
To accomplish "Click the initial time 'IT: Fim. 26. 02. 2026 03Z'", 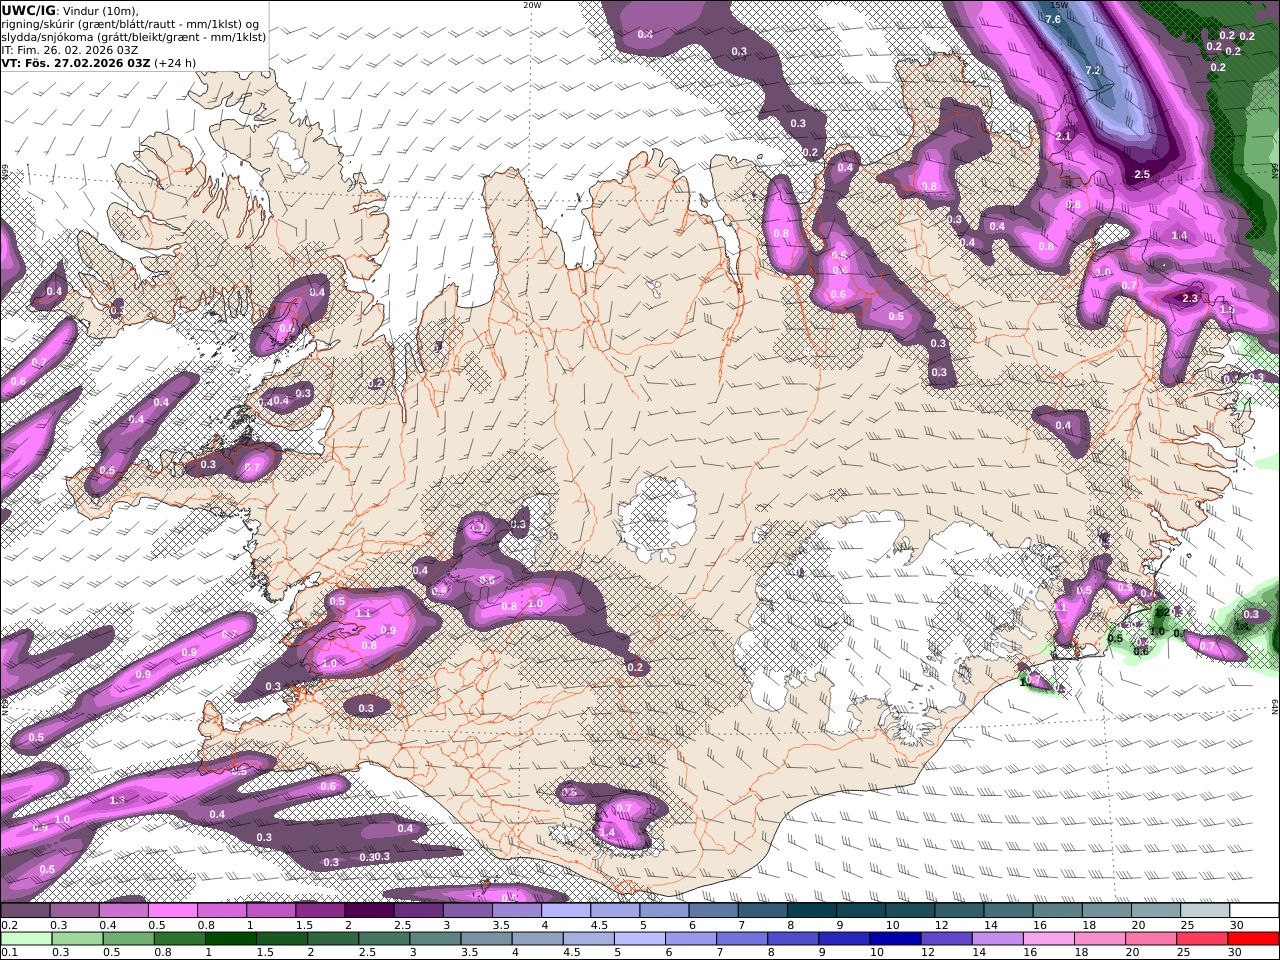I will [70, 49].
